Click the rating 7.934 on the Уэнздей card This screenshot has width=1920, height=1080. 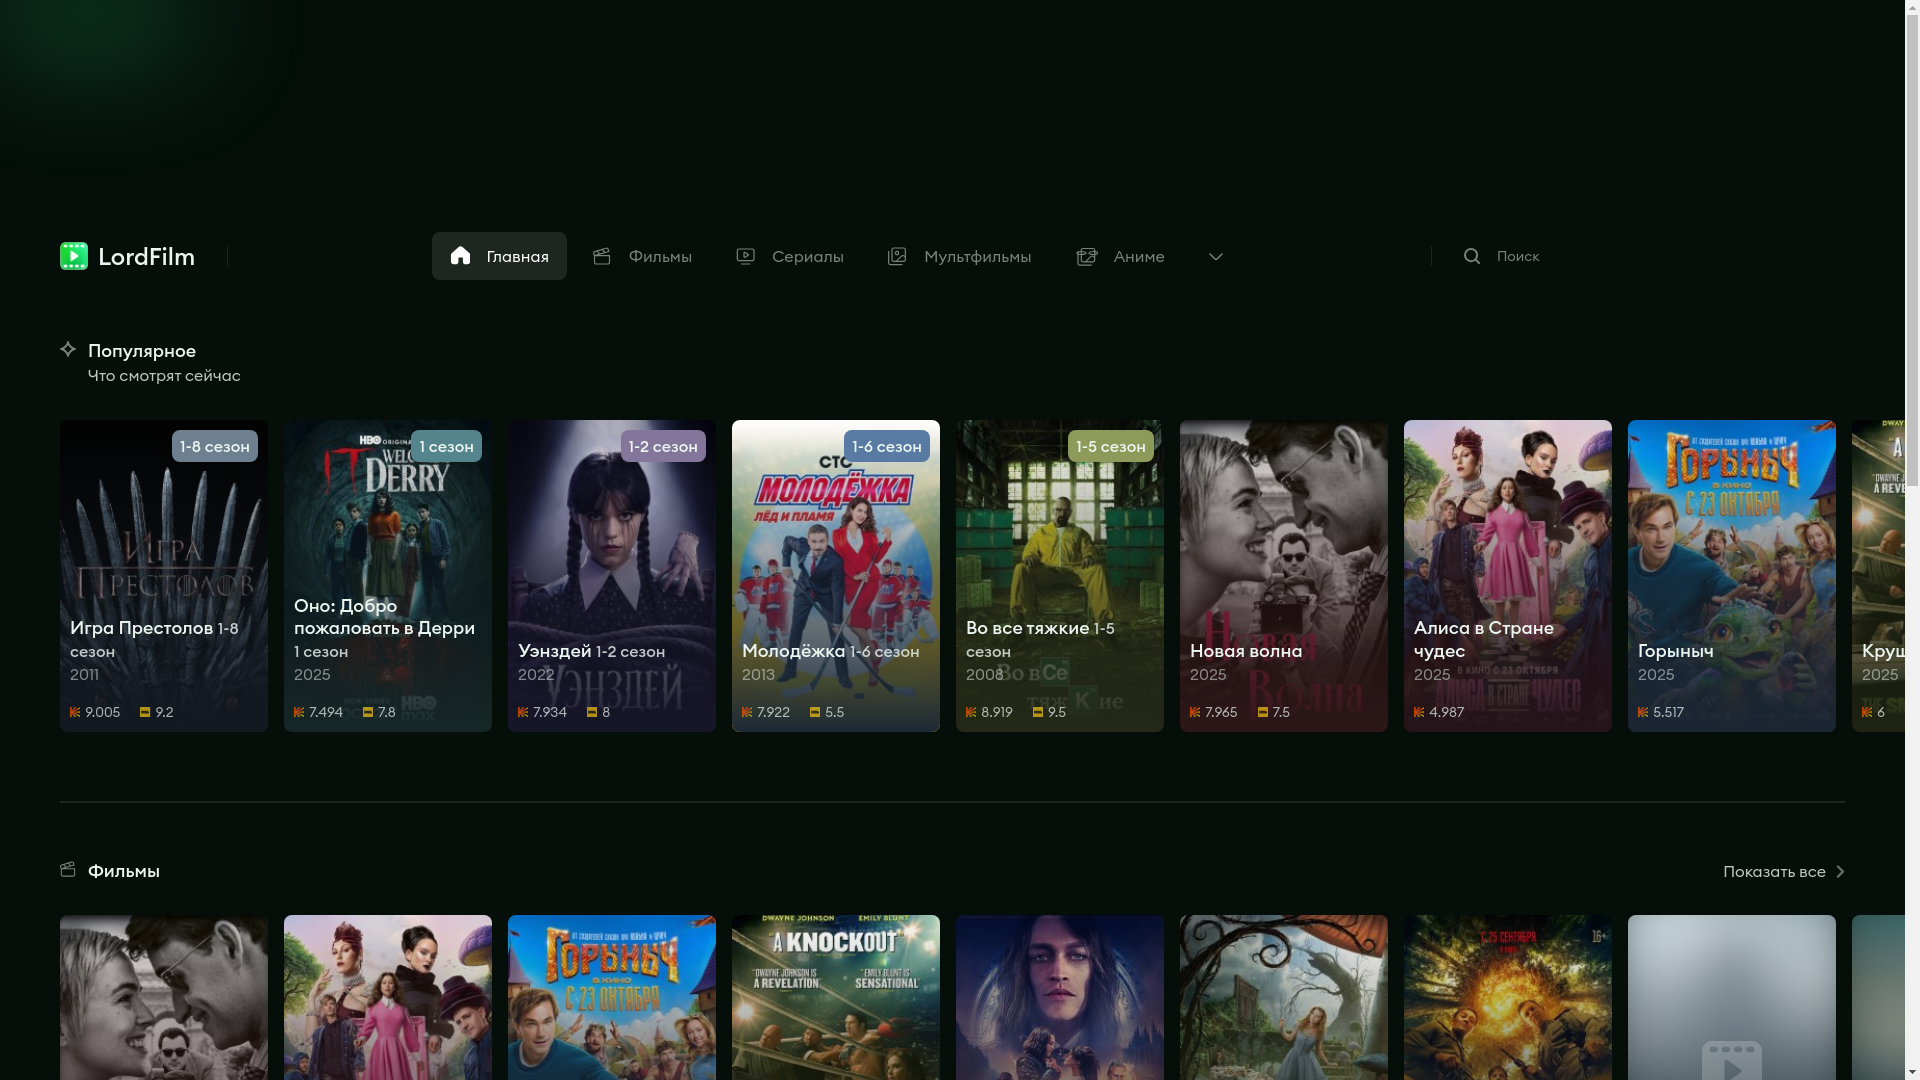[543, 712]
